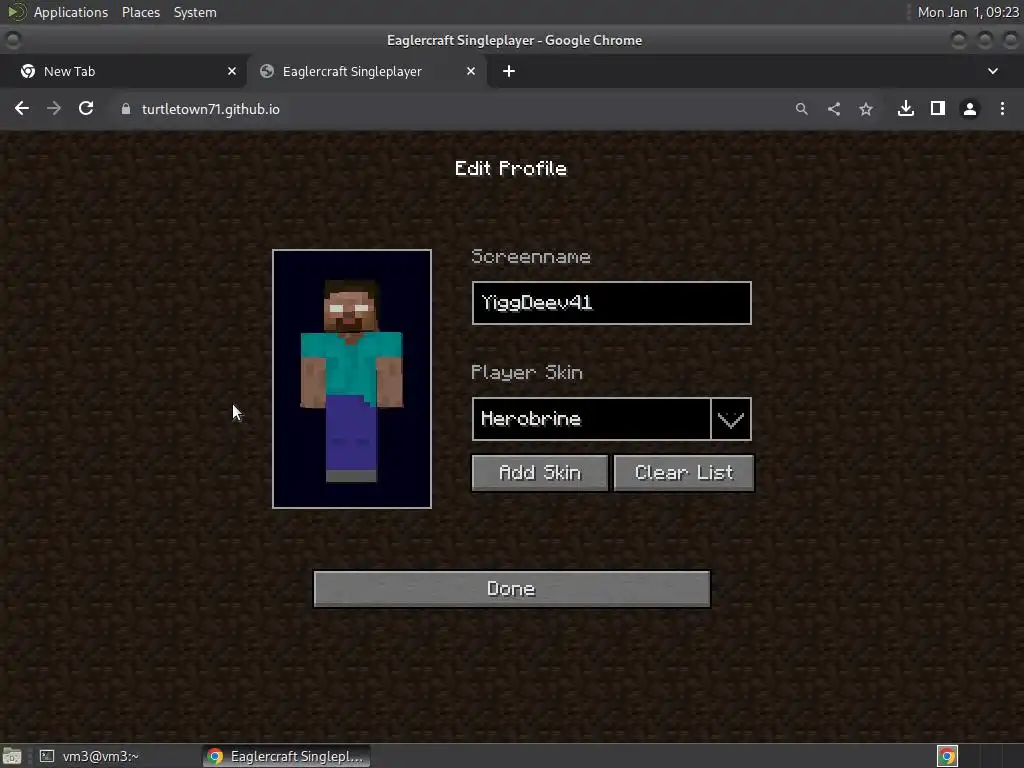Viewport: 1024px width, 768px height.
Task: Click the zoom search icon in address bar
Action: pos(801,109)
